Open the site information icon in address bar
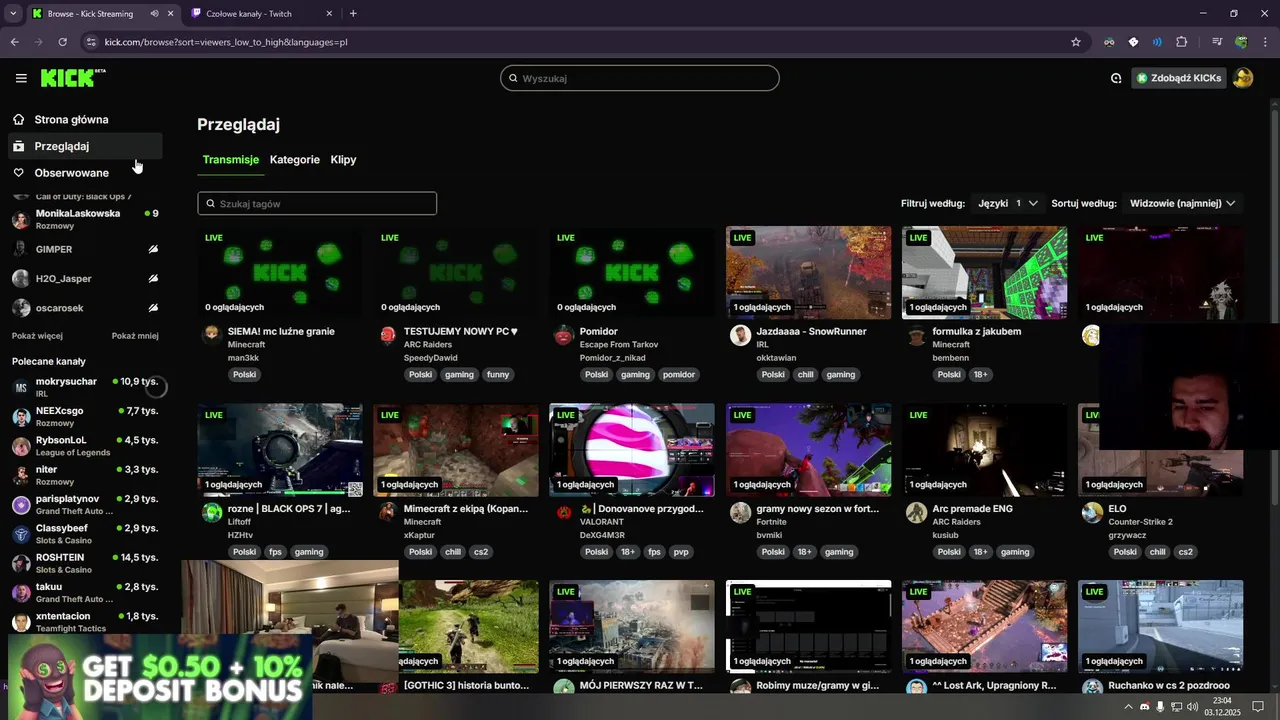This screenshot has width=1280, height=720. [x=91, y=42]
